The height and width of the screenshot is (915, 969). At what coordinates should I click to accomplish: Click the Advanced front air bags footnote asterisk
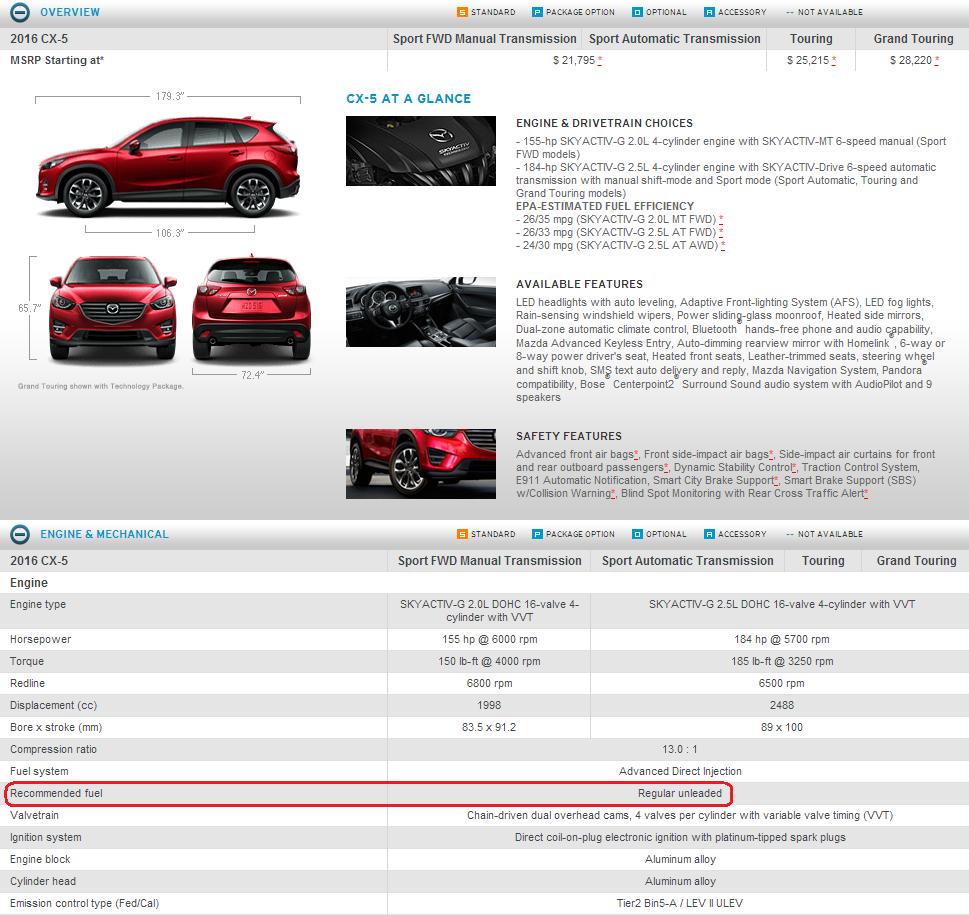(x=636, y=455)
